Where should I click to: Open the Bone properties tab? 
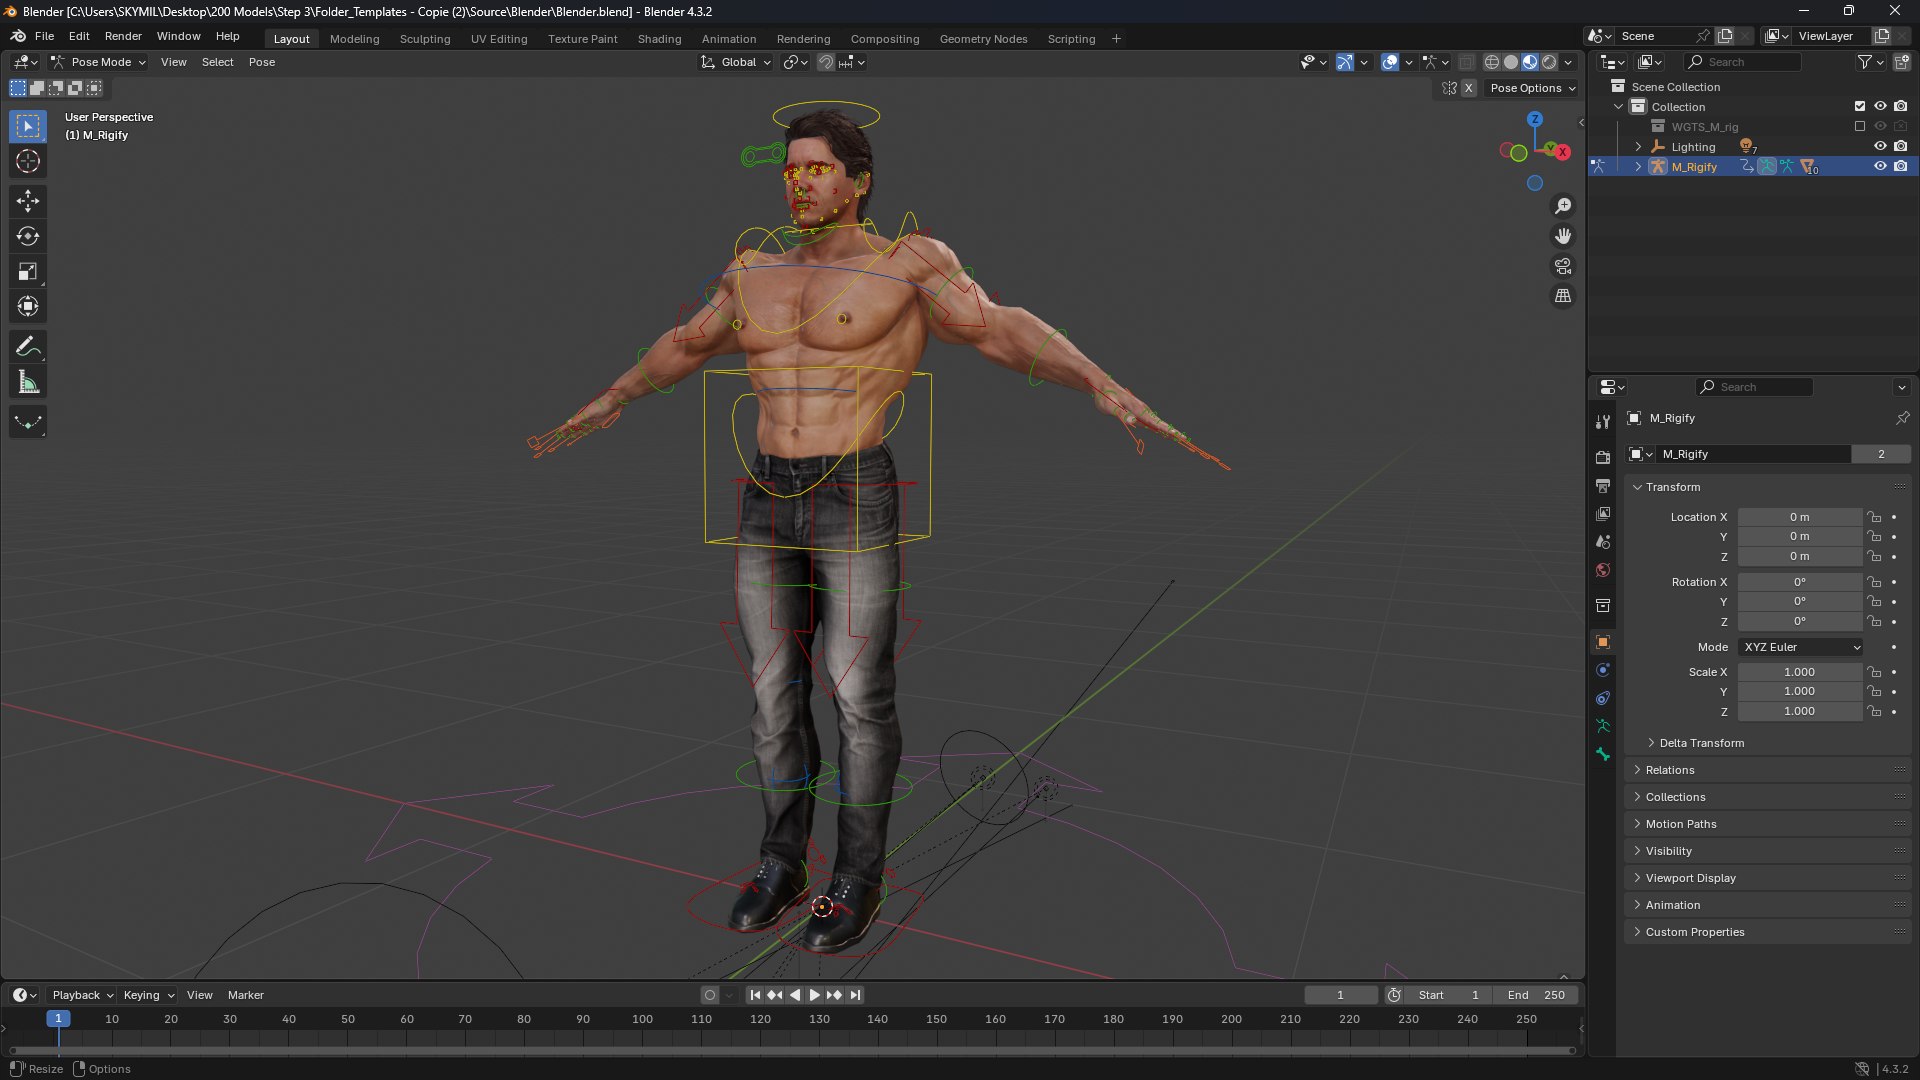tap(1603, 754)
